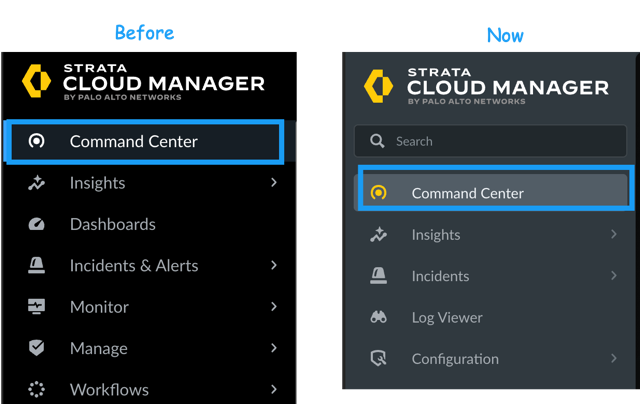Click the yellow Command Center icon in the Now sidebar

click(378, 193)
